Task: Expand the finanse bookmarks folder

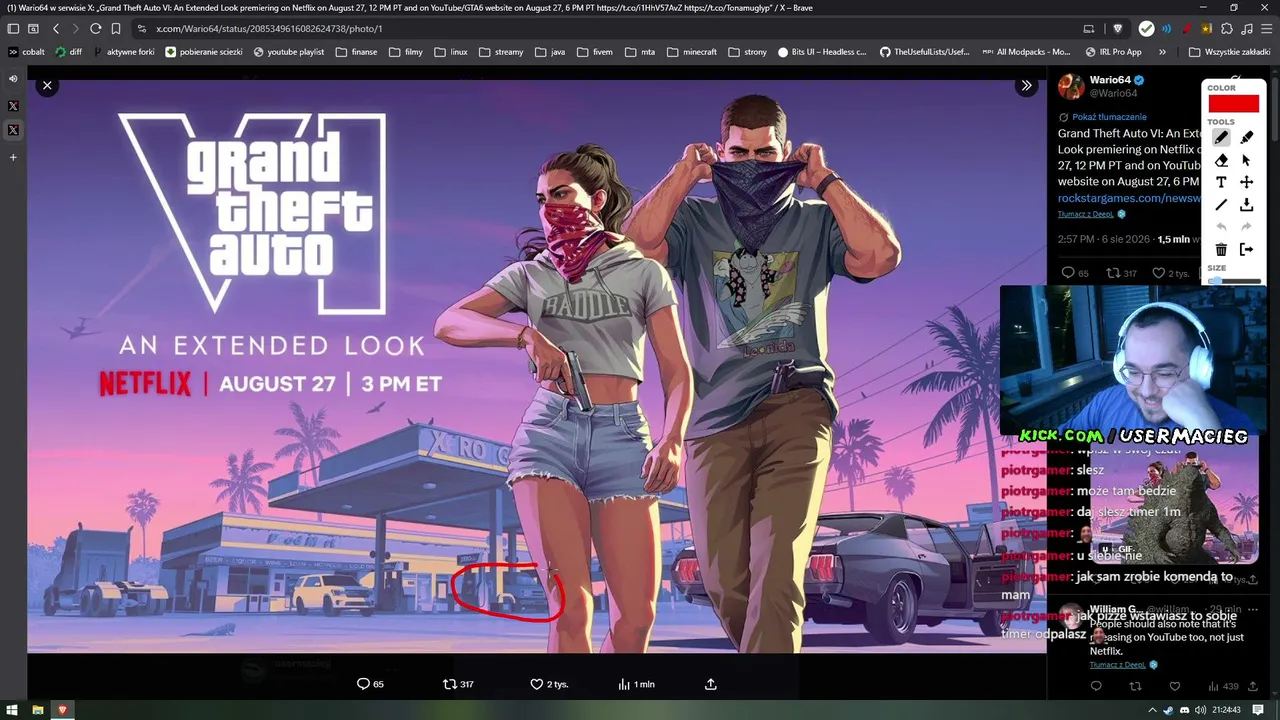Action: click(x=357, y=52)
